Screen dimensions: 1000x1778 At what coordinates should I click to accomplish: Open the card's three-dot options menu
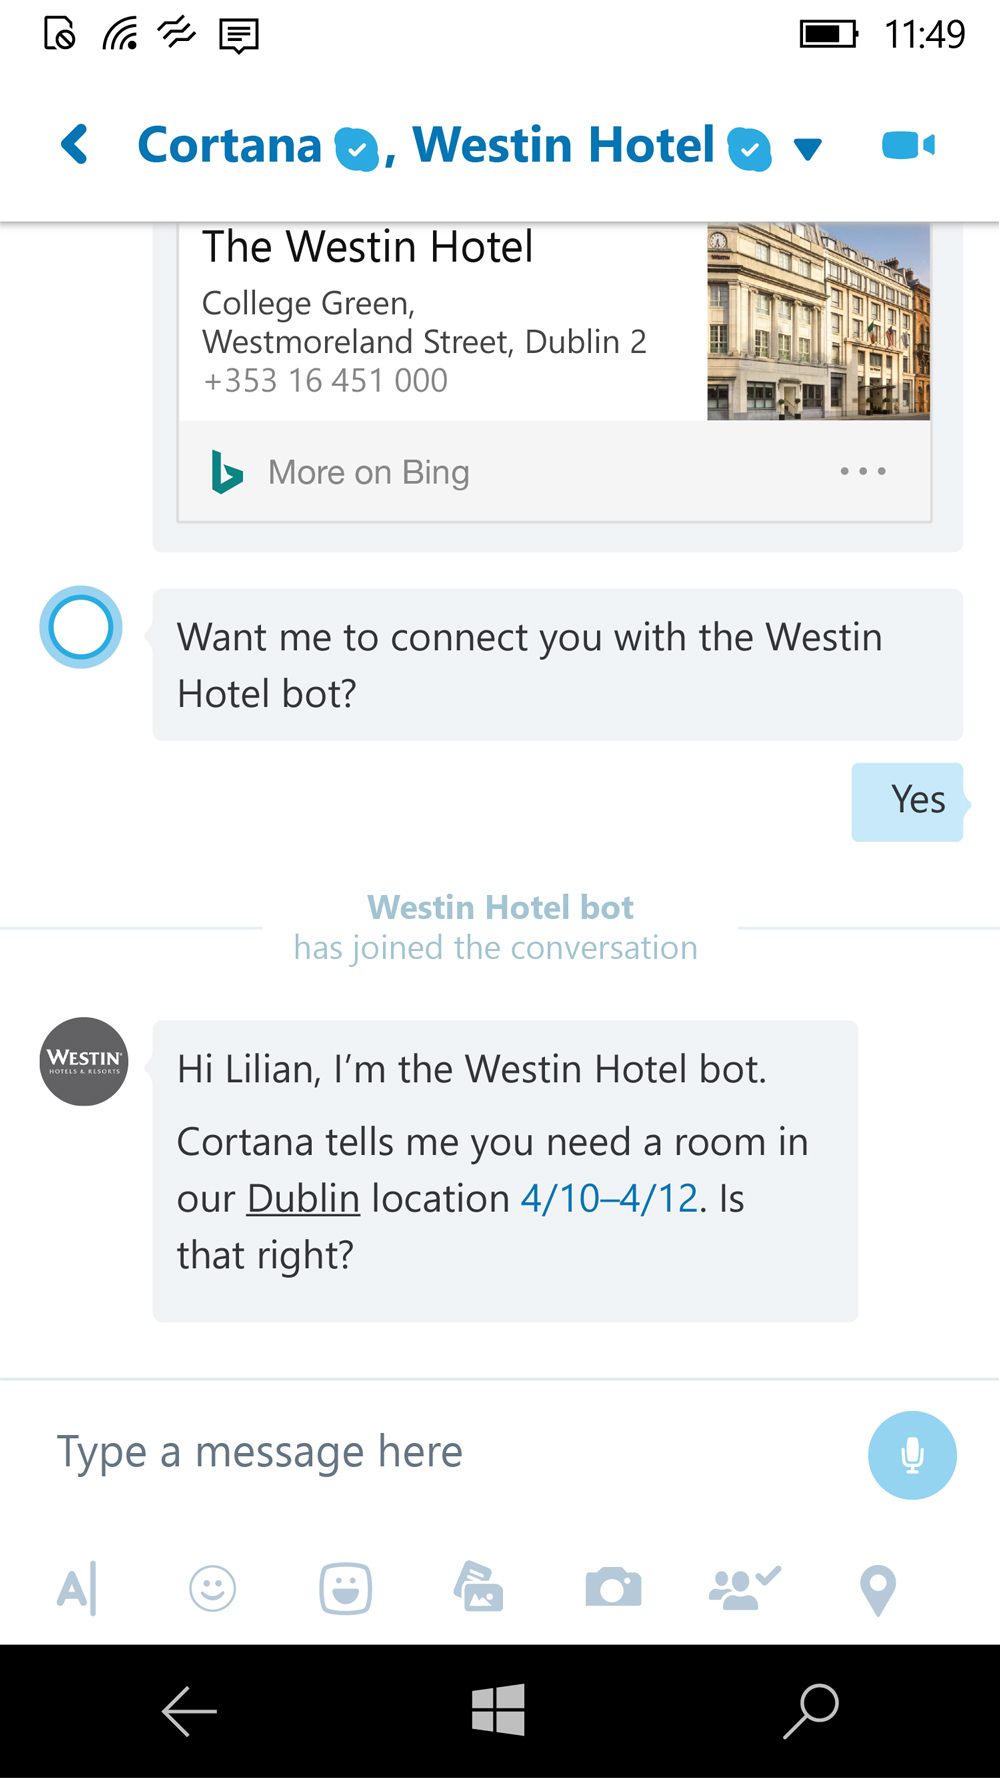863,471
